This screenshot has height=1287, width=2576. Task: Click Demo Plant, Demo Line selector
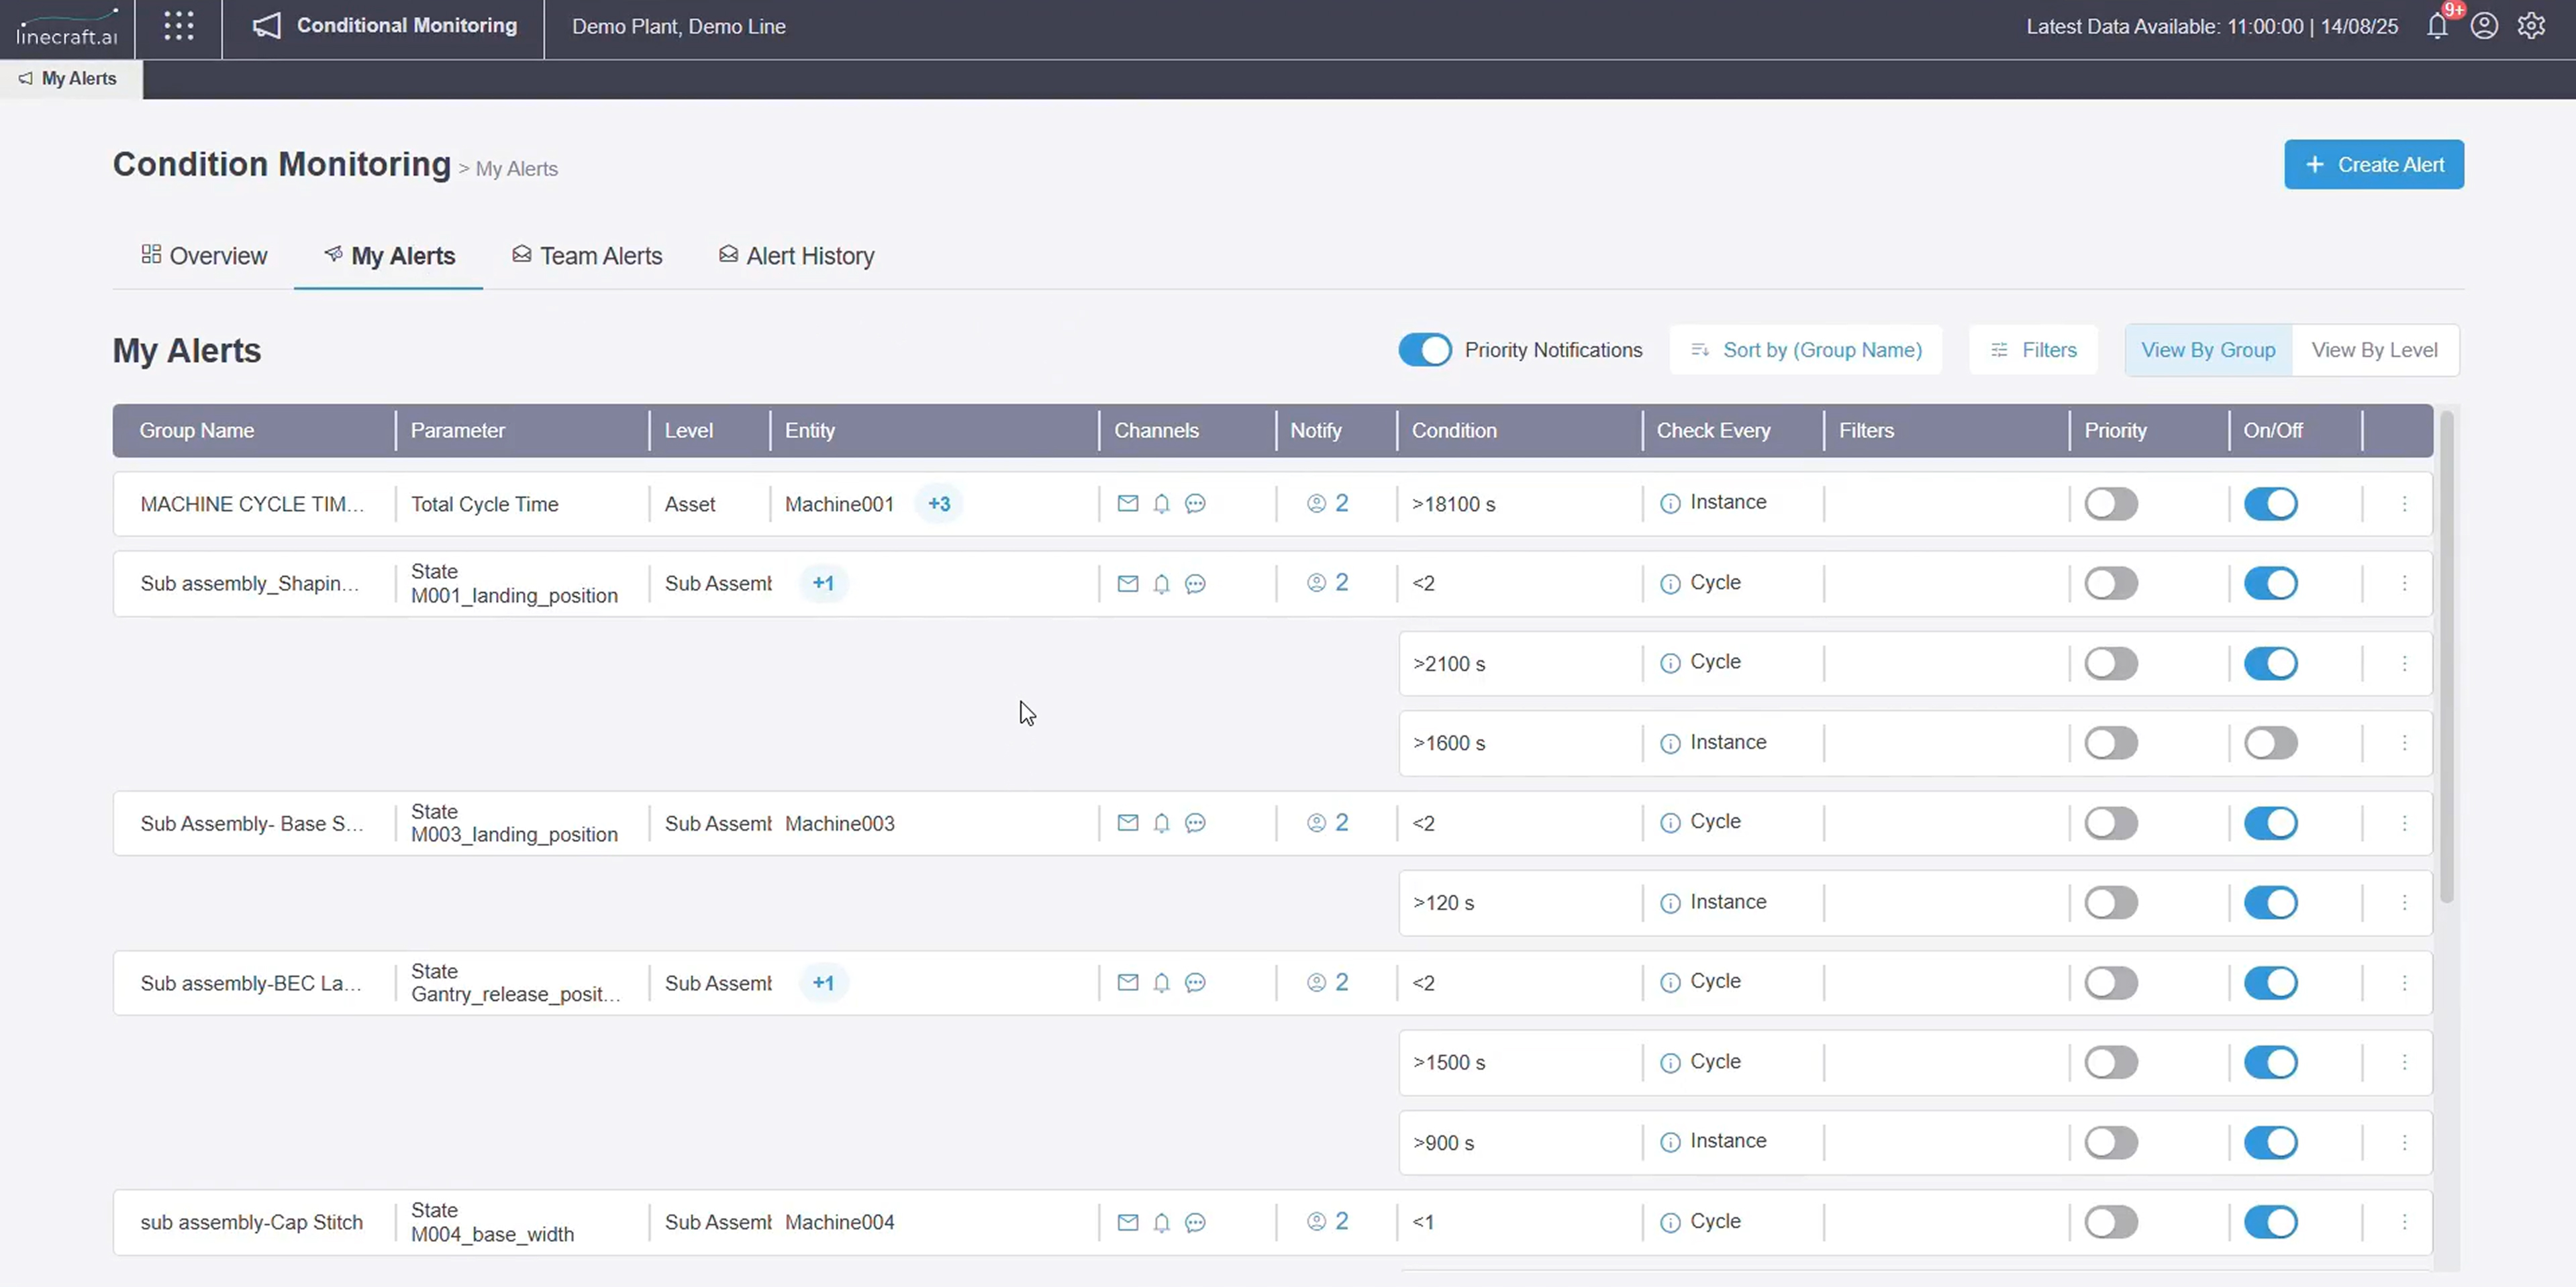678,27
